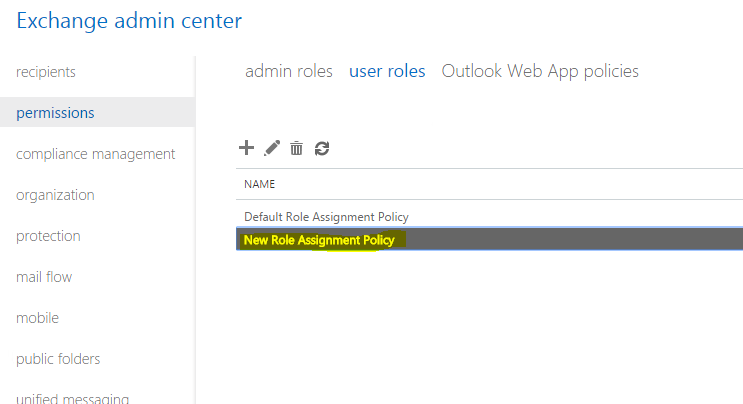Click the edit pencil icon
The height and width of the screenshot is (404, 743).
272,148
